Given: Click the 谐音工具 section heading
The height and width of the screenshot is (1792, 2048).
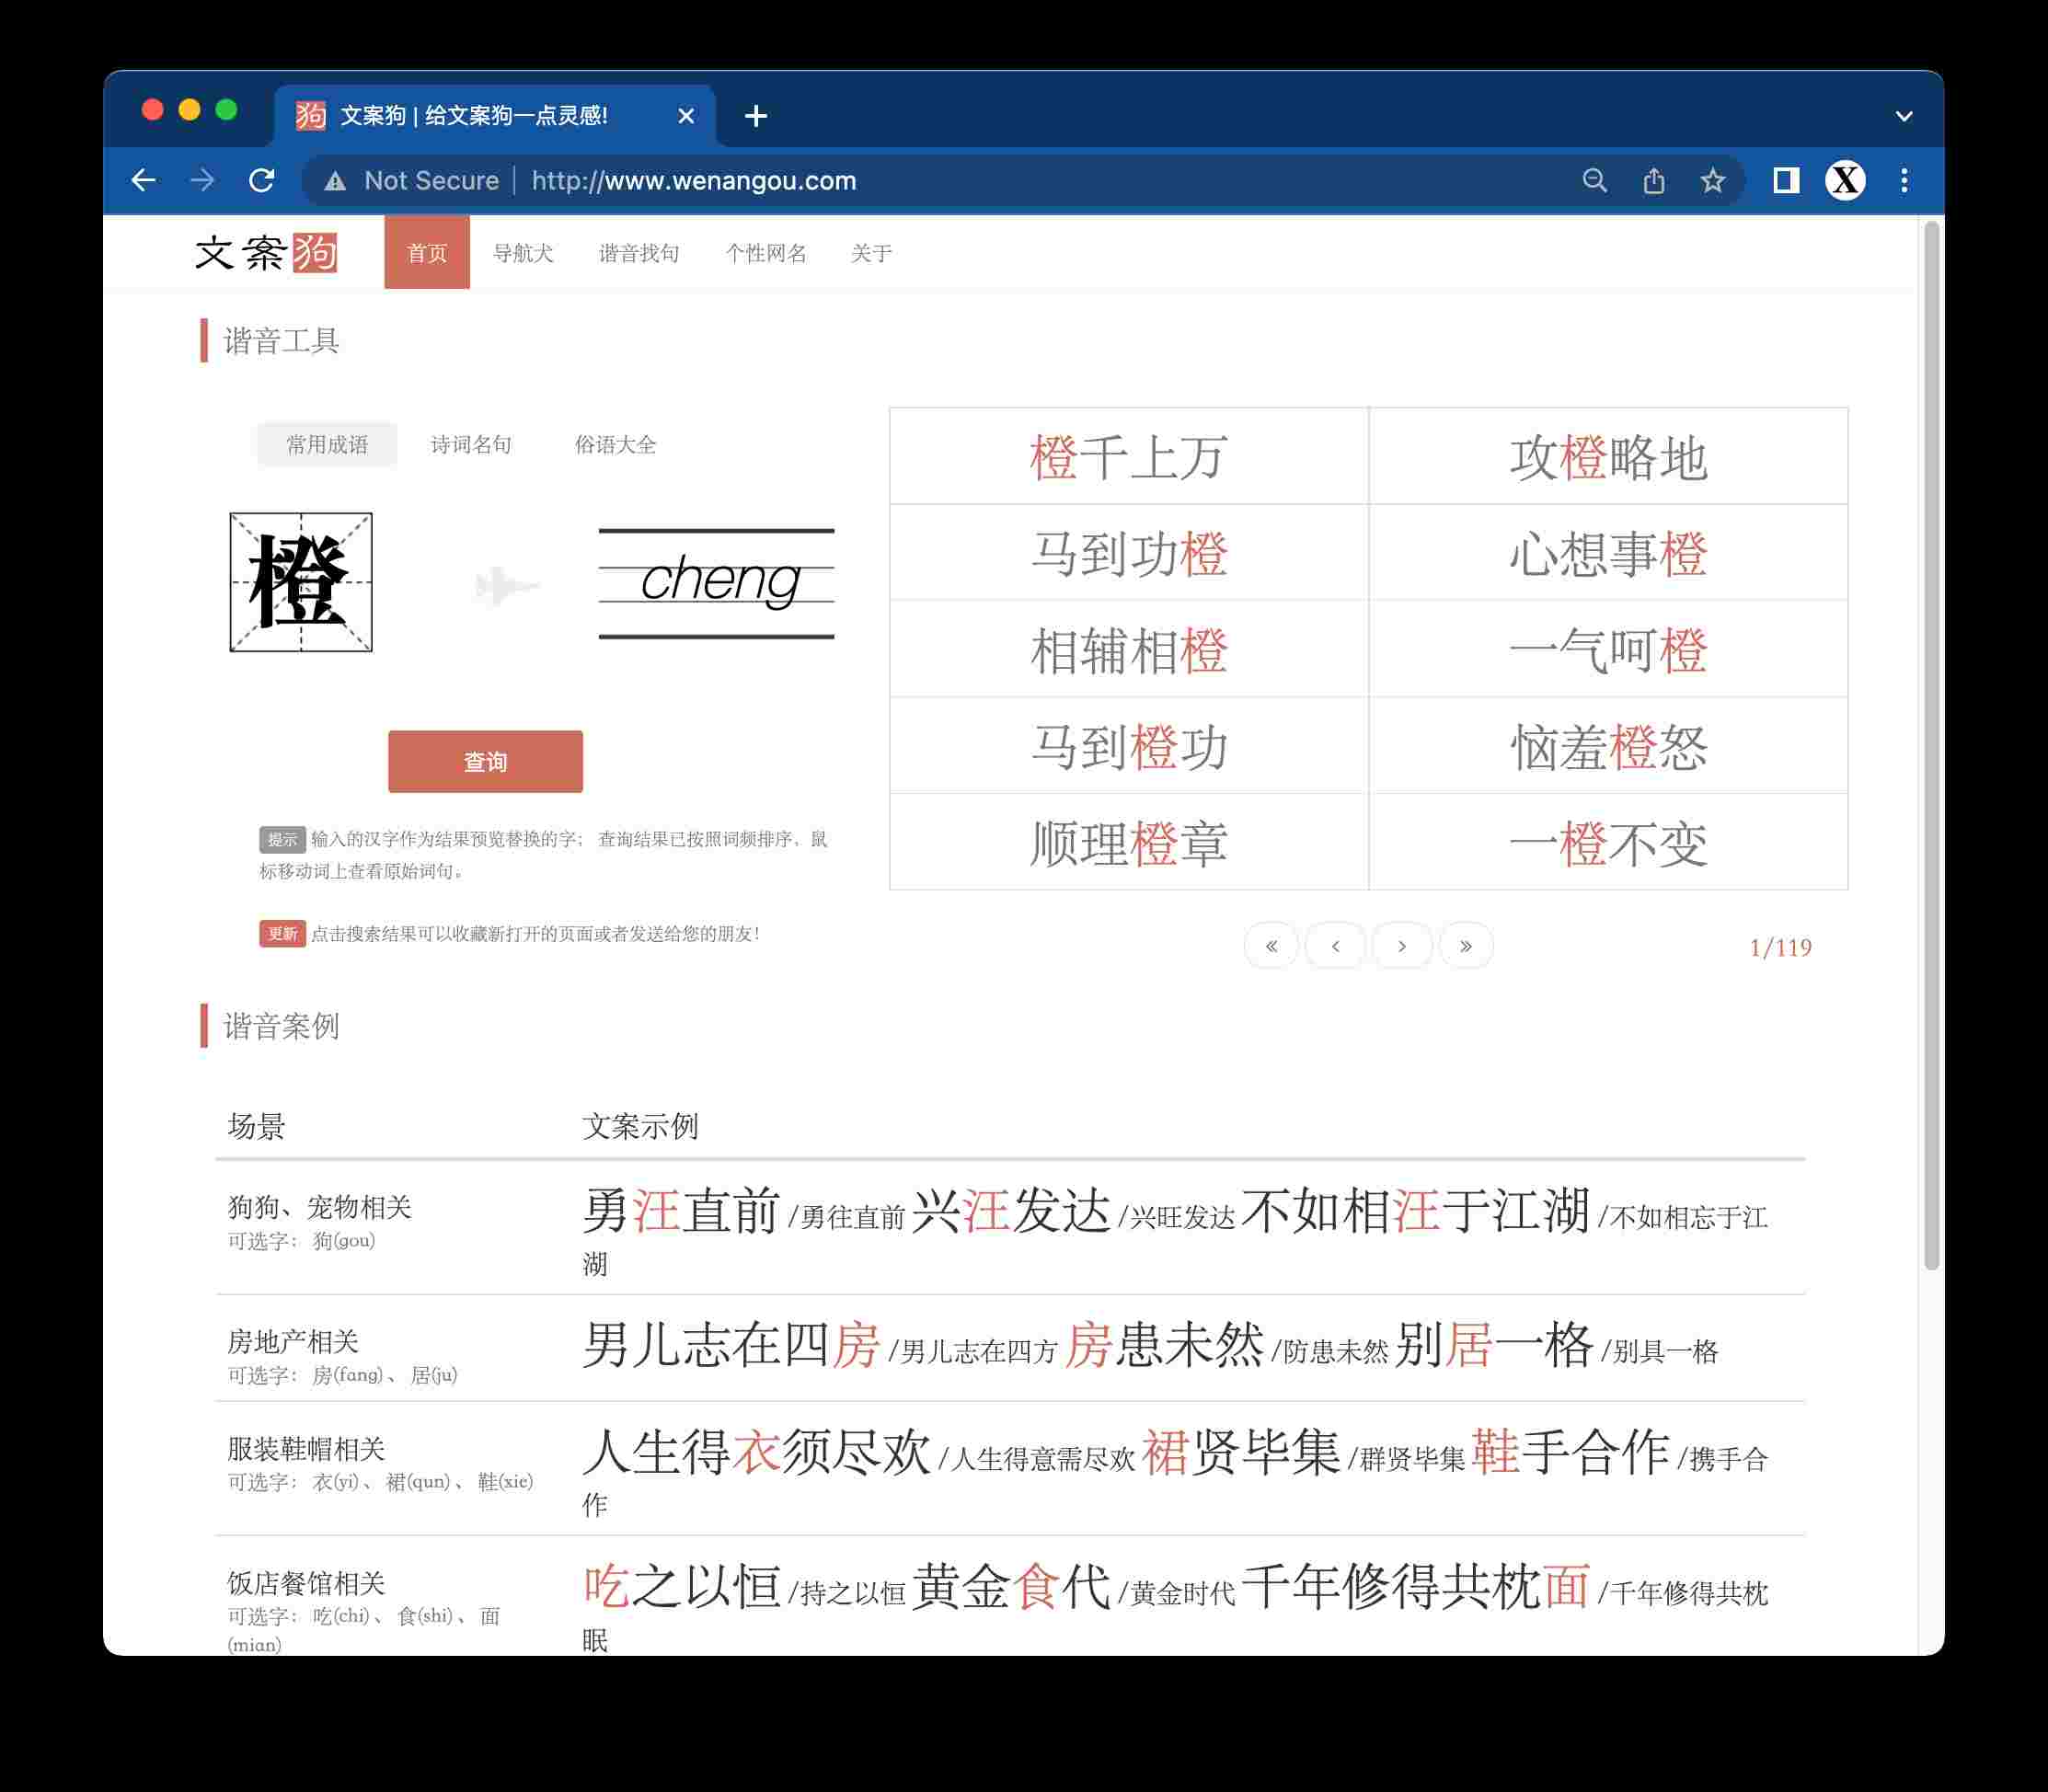Looking at the screenshot, I should tap(281, 341).
